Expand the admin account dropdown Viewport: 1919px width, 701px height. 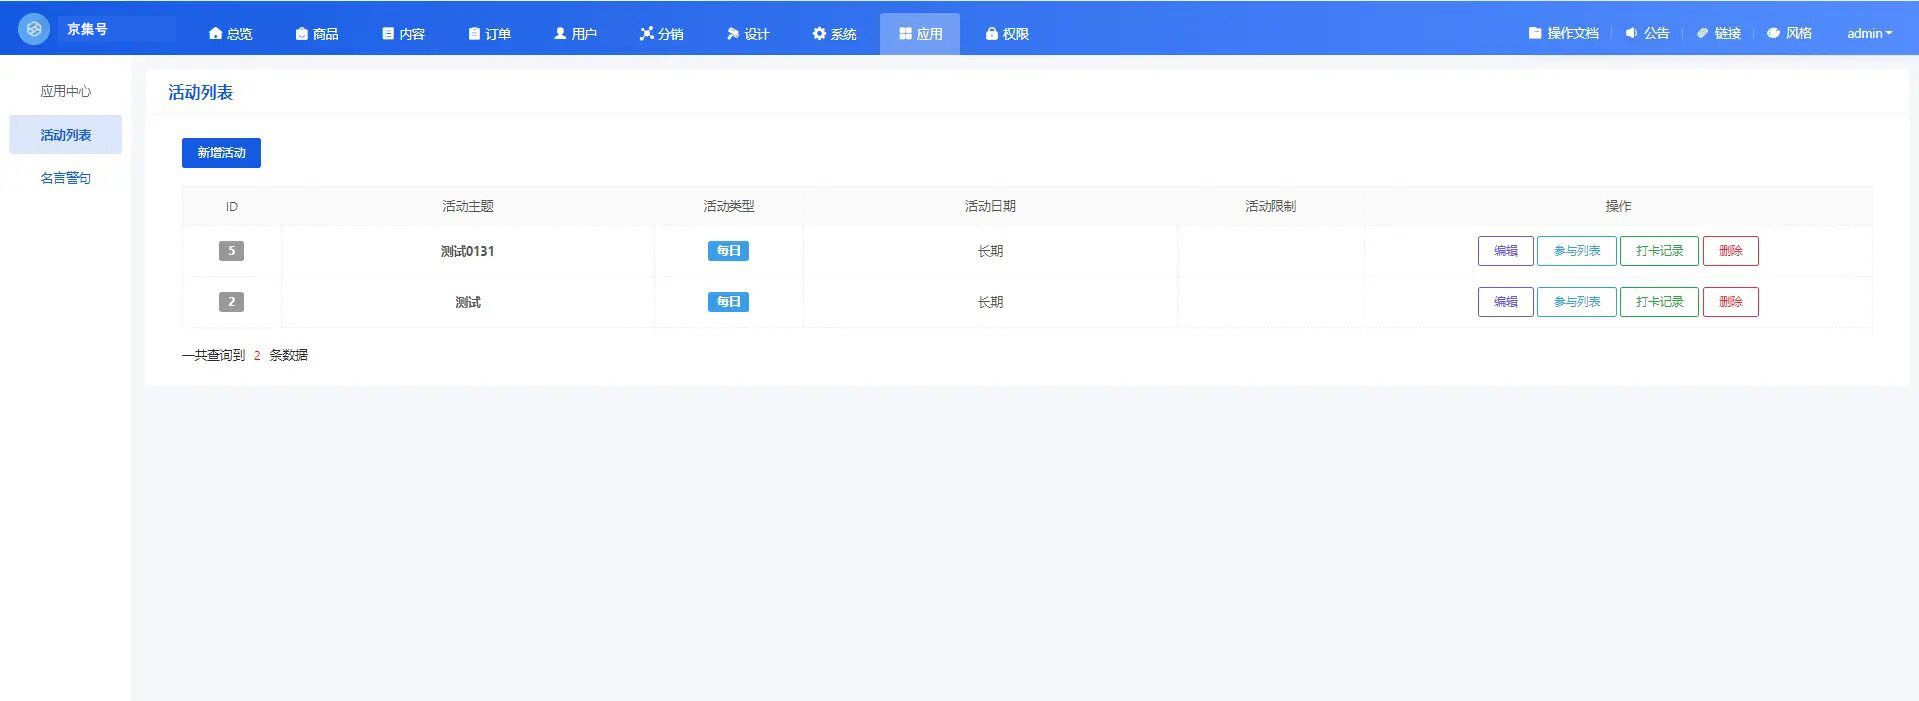point(1869,33)
